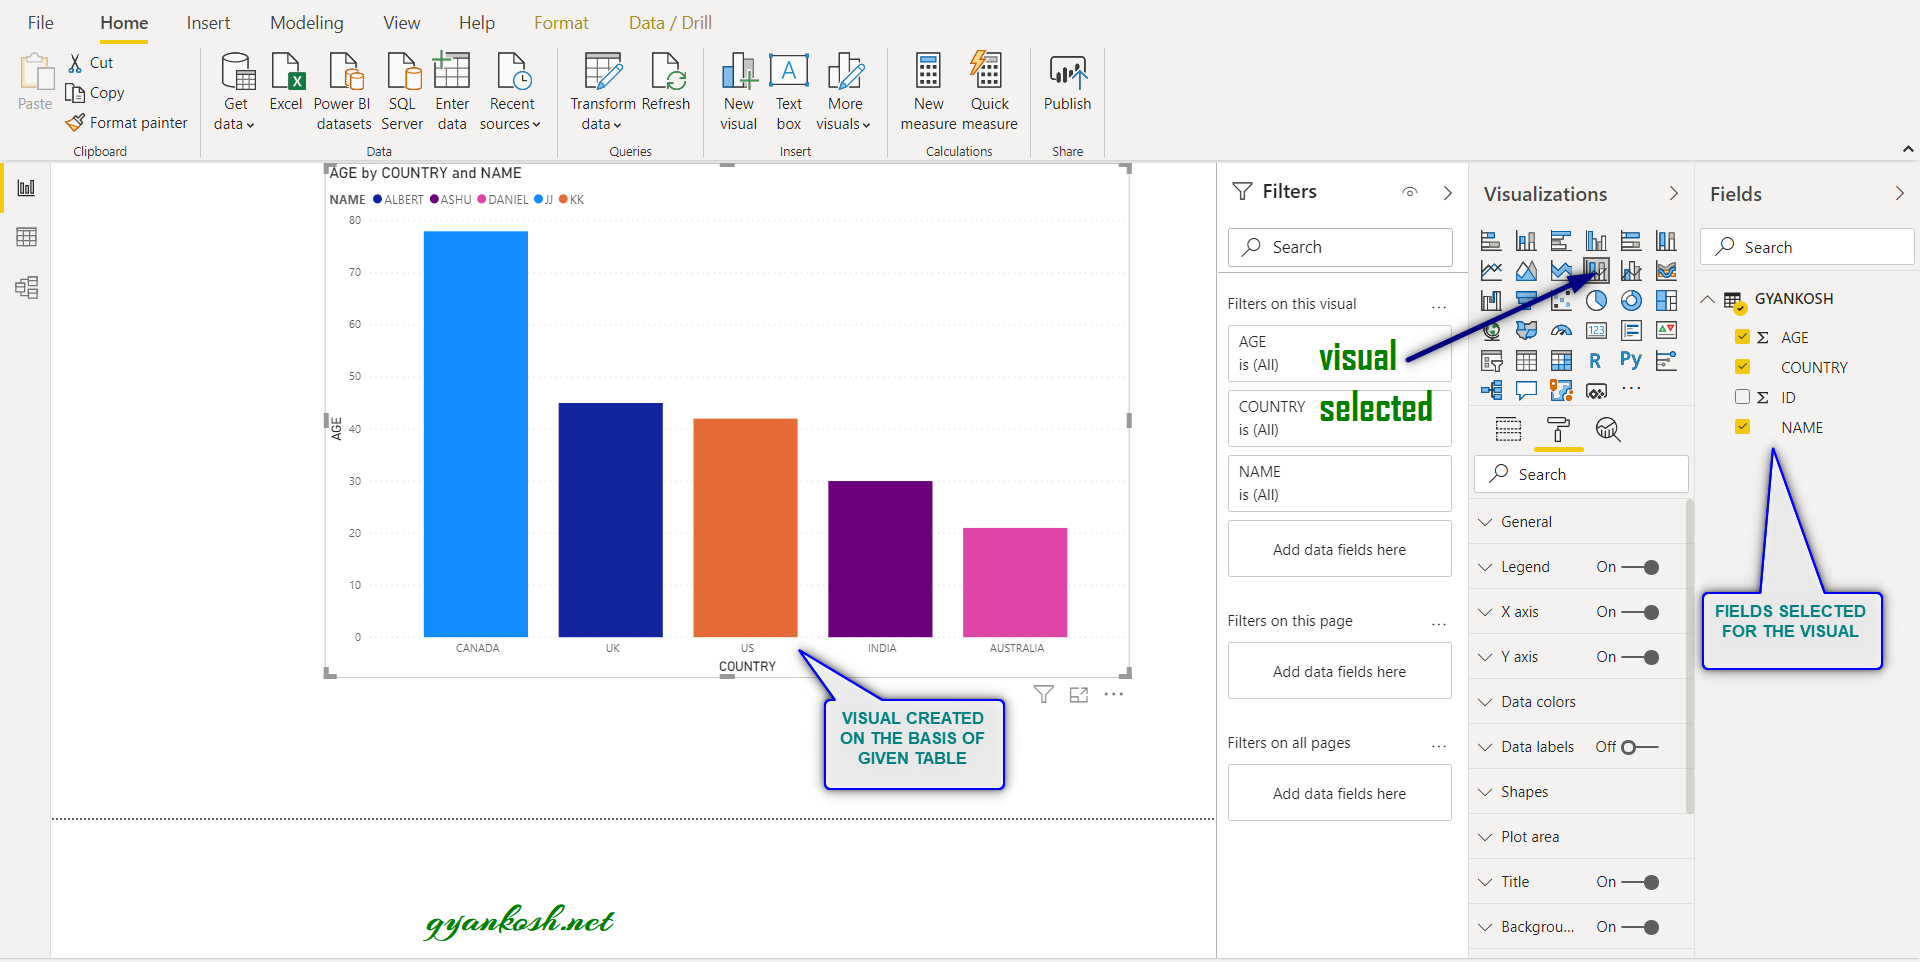Collapse the Fields pane arrow
Image resolution: width=1920 pixels, height=962 pixels.
pos(1900,193)
